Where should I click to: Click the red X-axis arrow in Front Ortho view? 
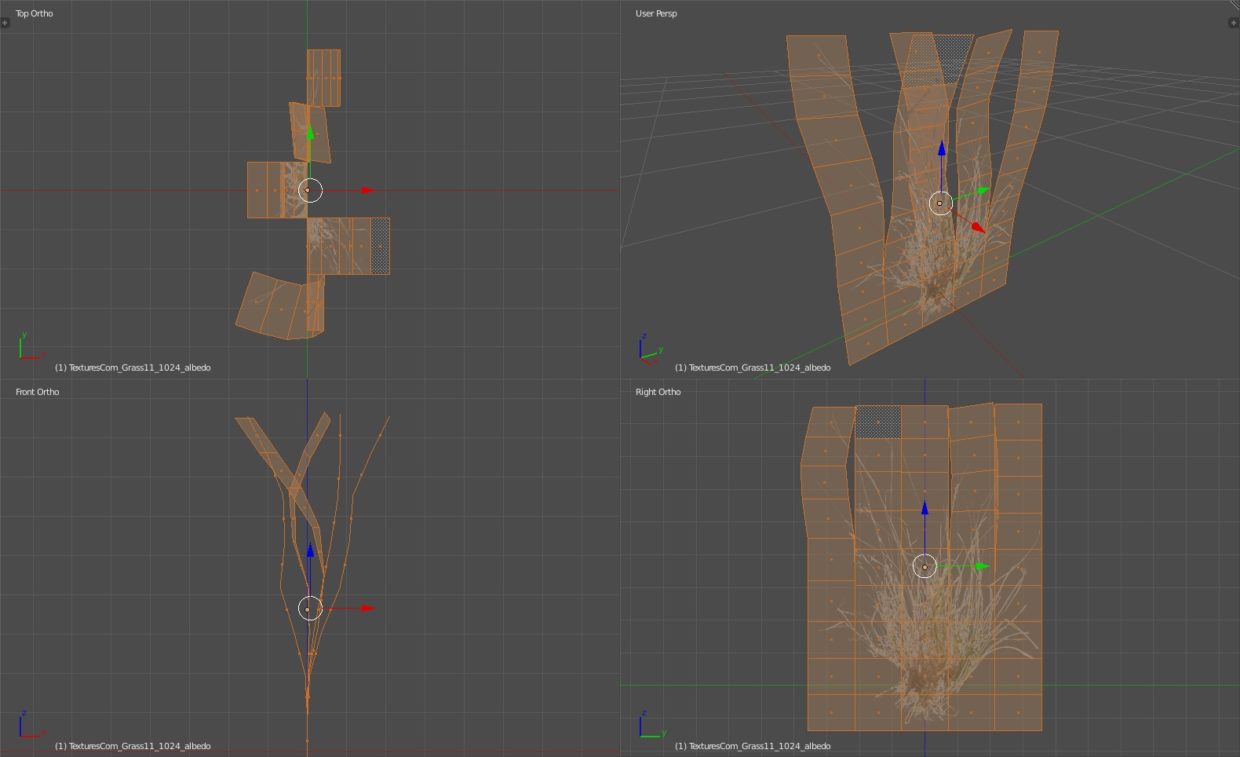point(365,606)
